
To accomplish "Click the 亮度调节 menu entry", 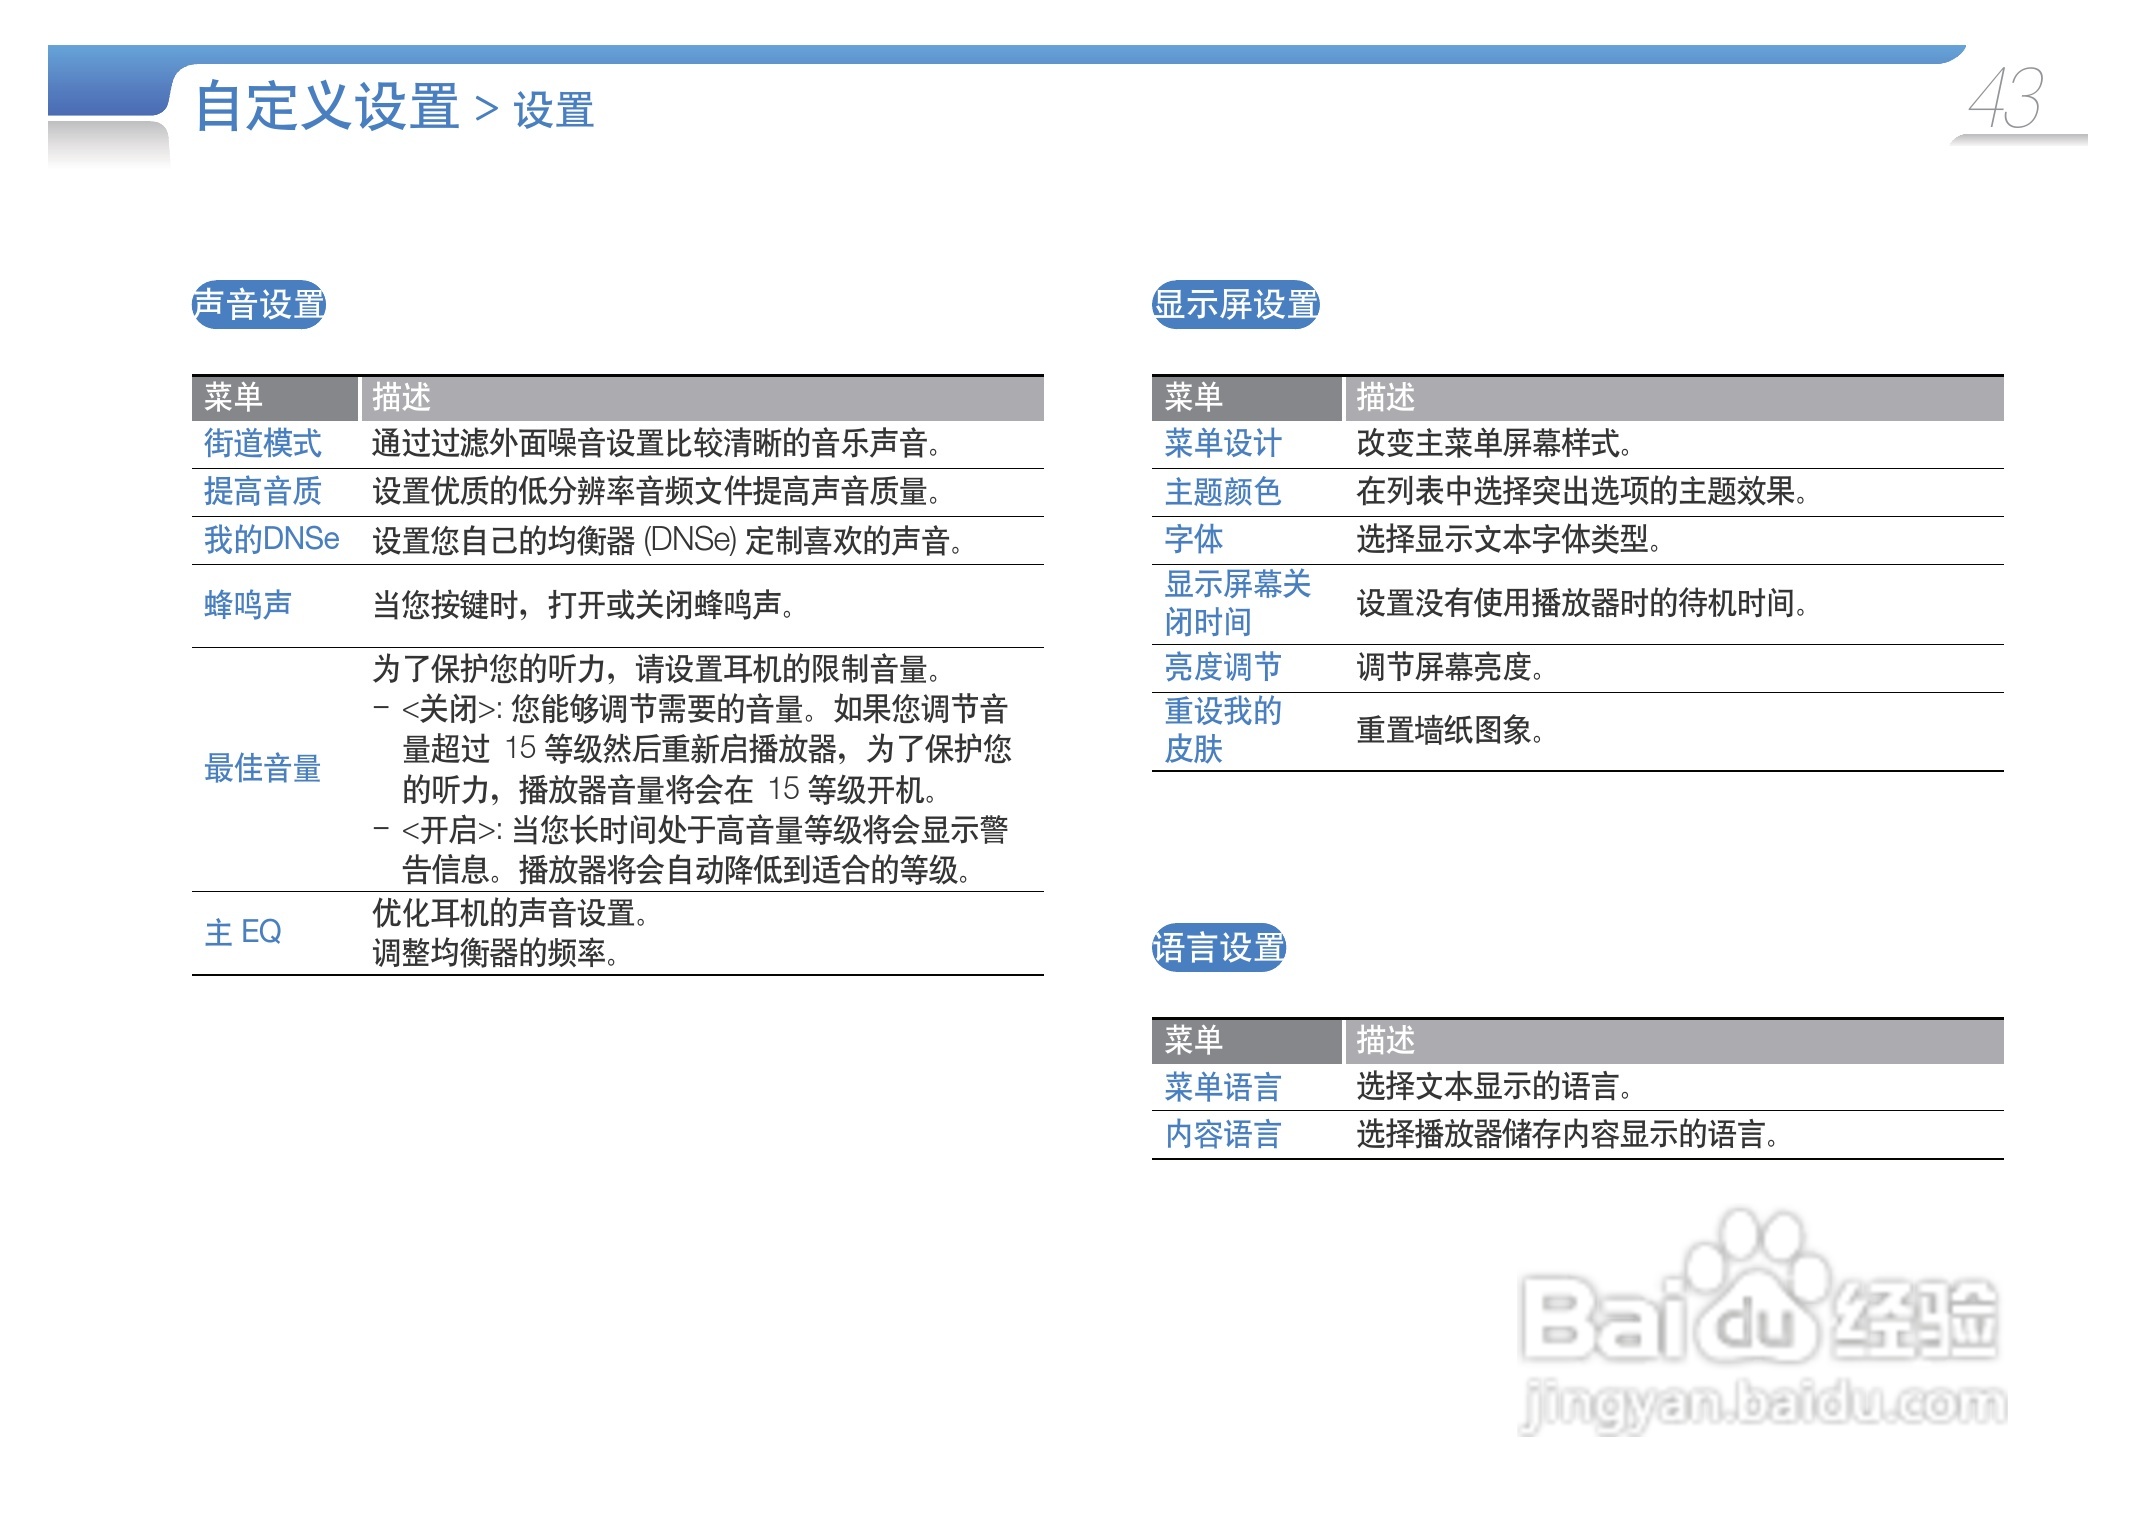I will [x=1222, y=667].
